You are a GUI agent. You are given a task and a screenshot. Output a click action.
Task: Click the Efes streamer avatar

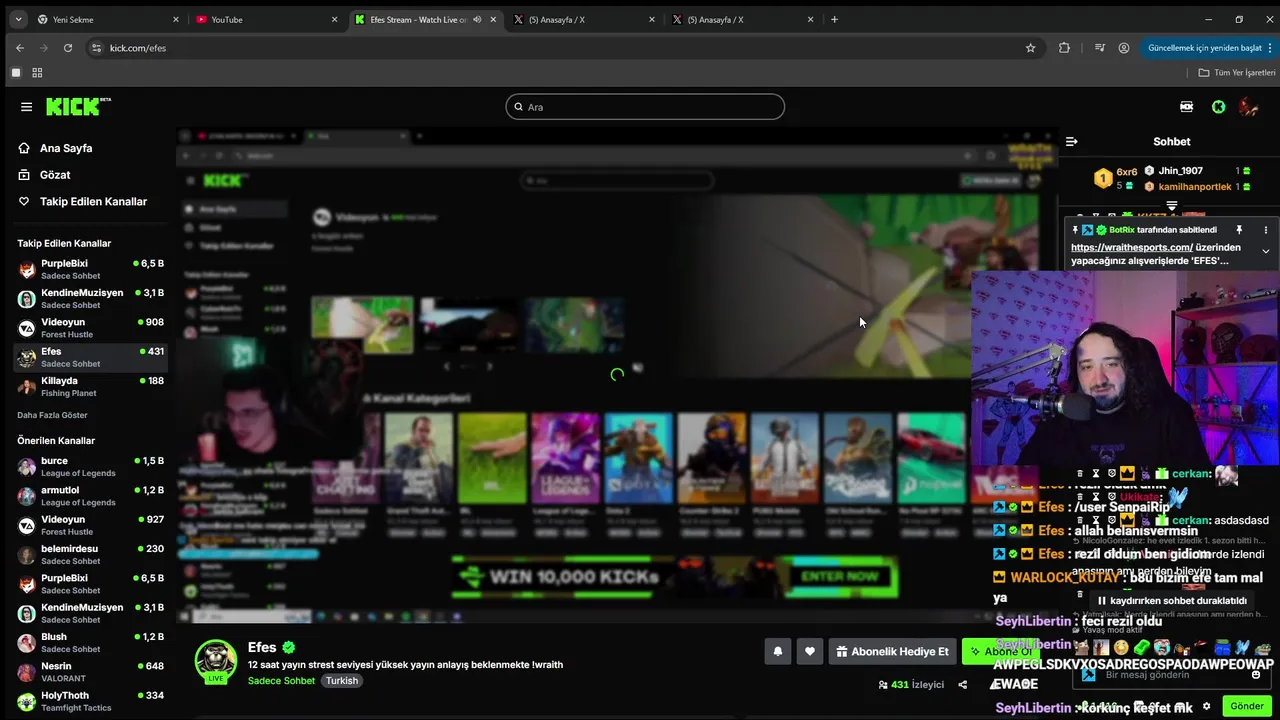(216, 660)
